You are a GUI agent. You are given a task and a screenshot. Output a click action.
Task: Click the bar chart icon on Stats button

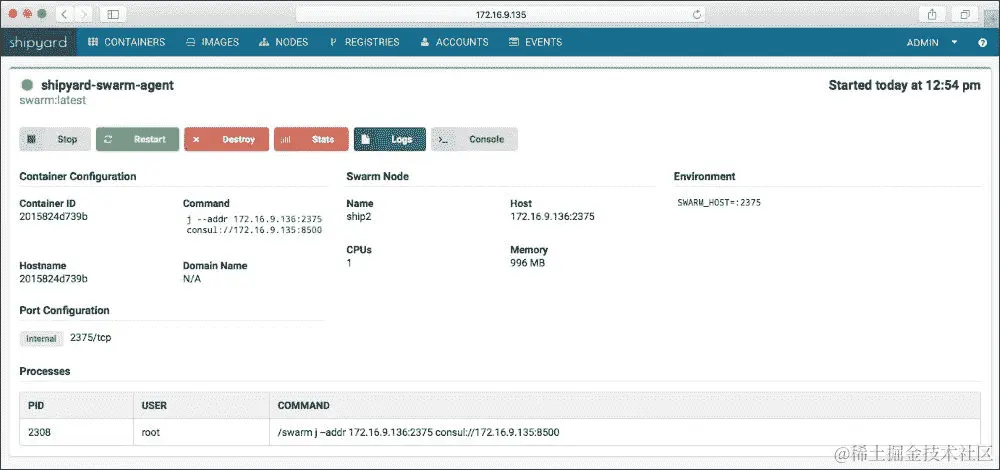286,140
